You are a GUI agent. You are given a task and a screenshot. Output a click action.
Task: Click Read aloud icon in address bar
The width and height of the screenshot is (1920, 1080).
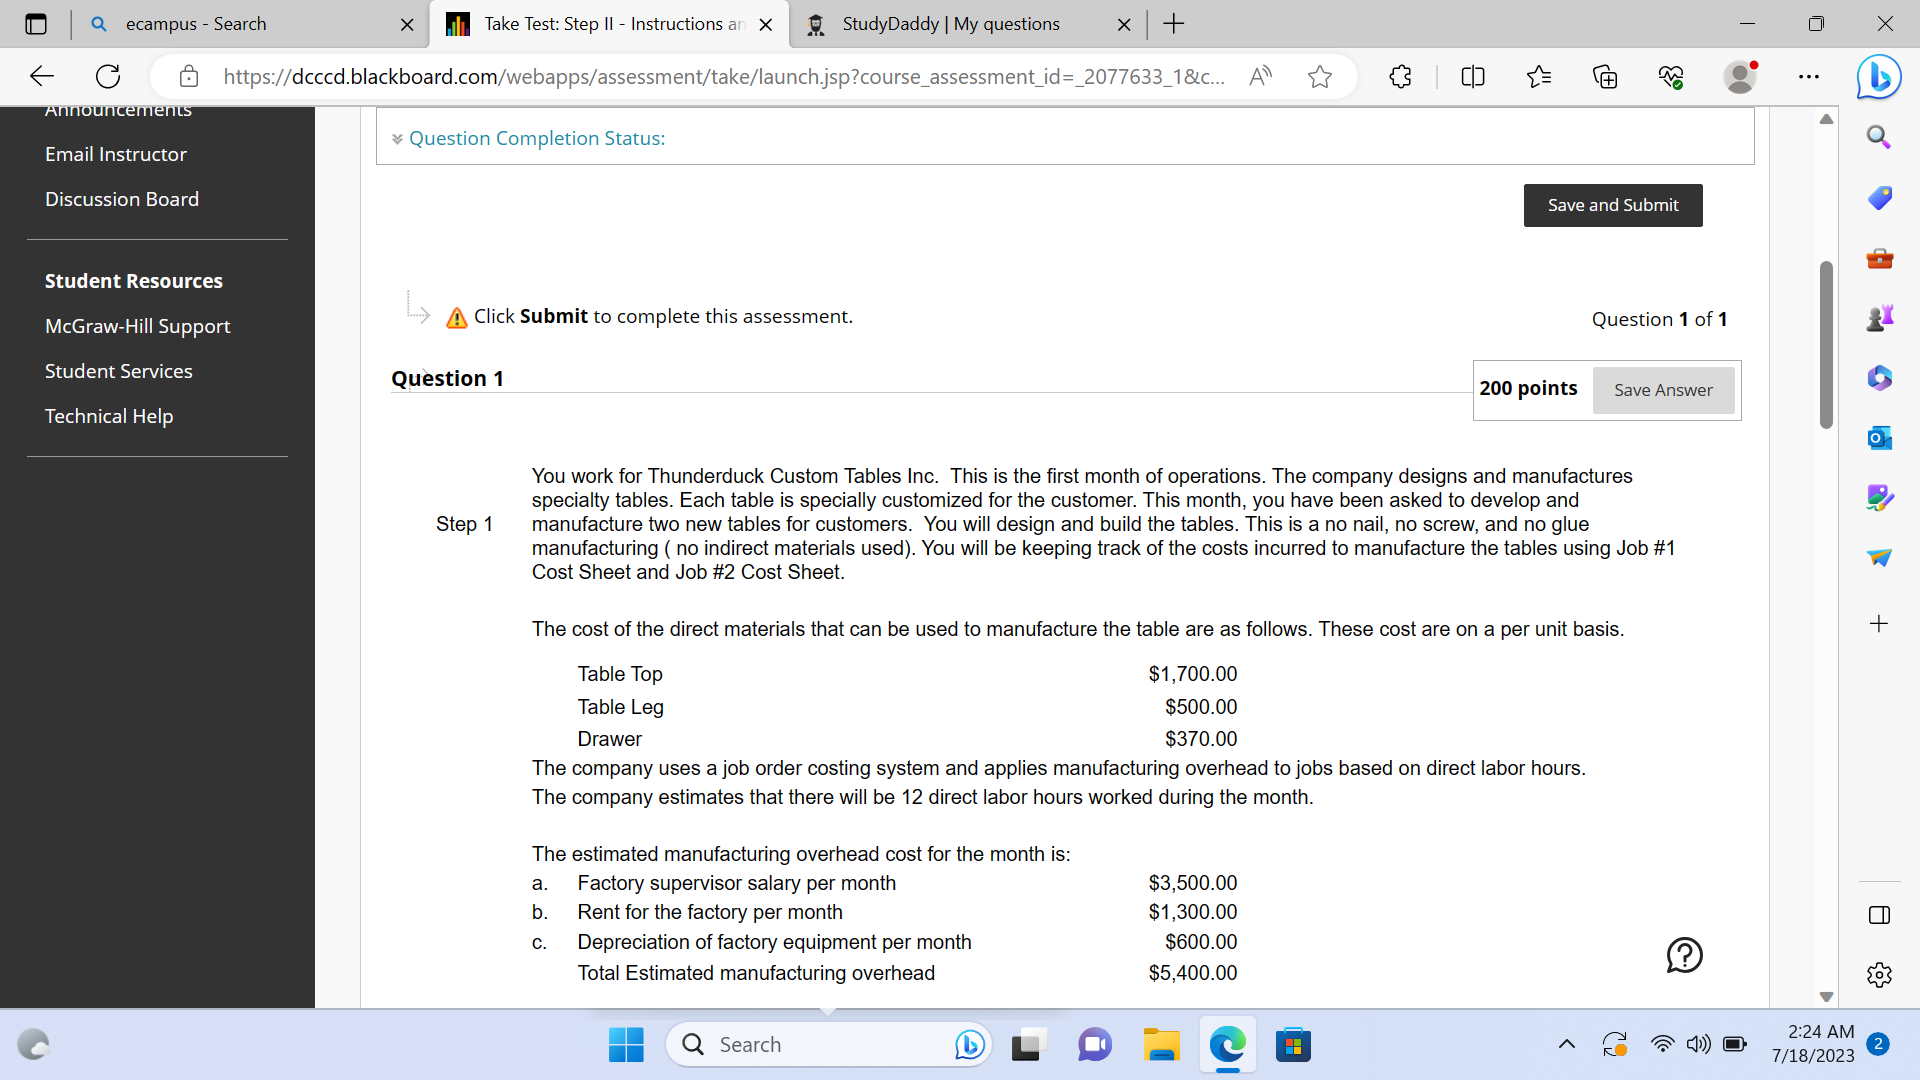(1260, 76)
